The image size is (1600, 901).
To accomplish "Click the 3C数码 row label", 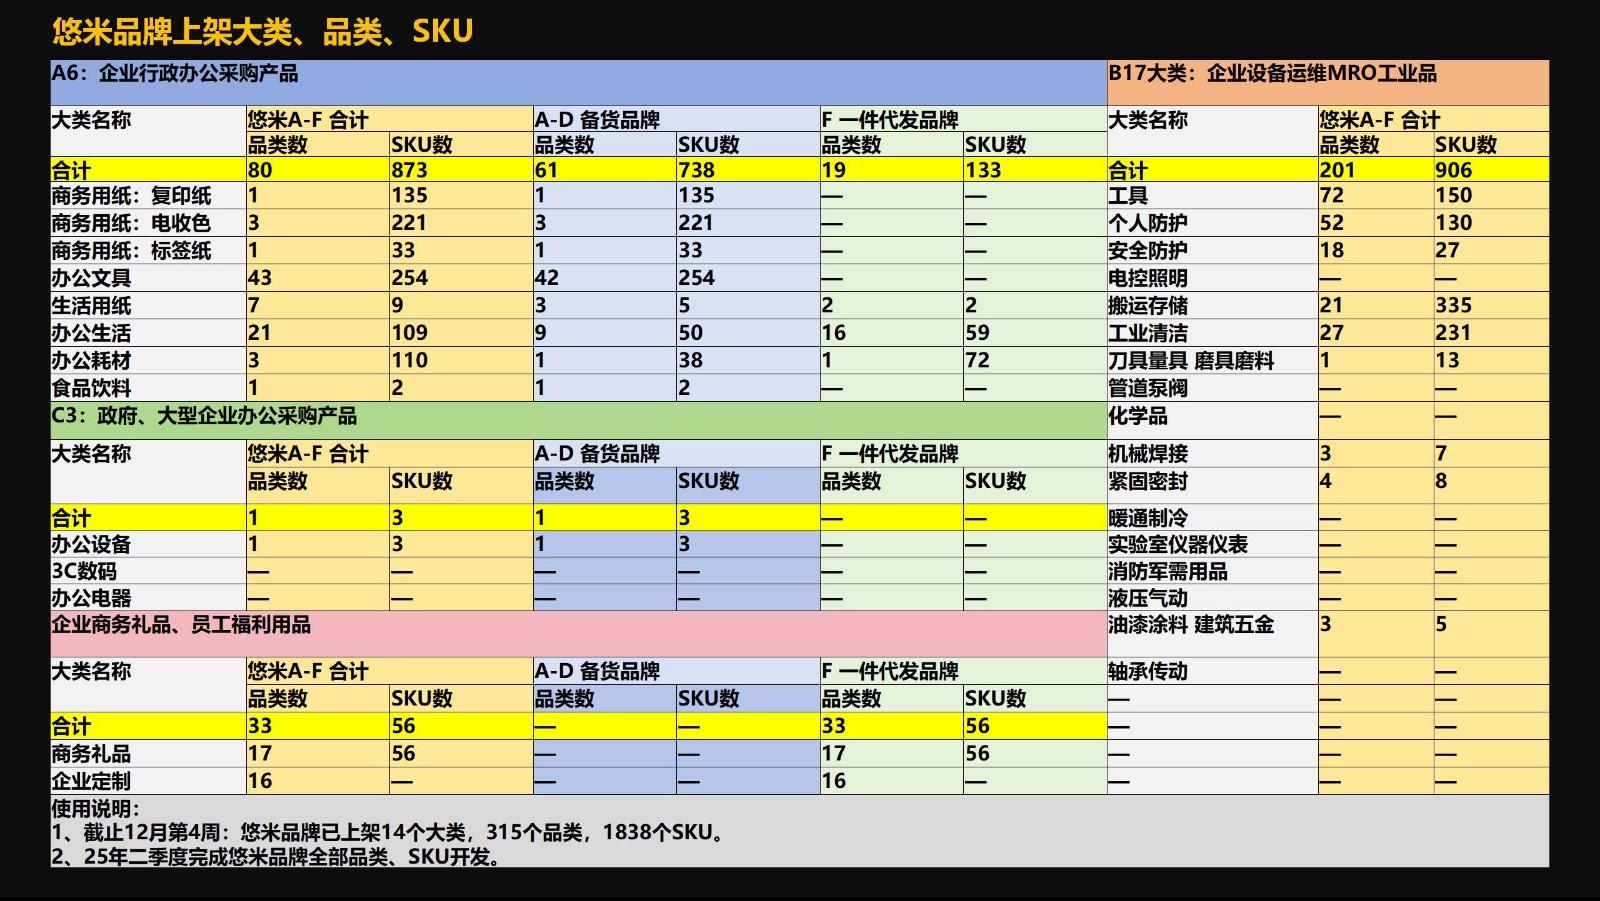I will click(85, 572).
